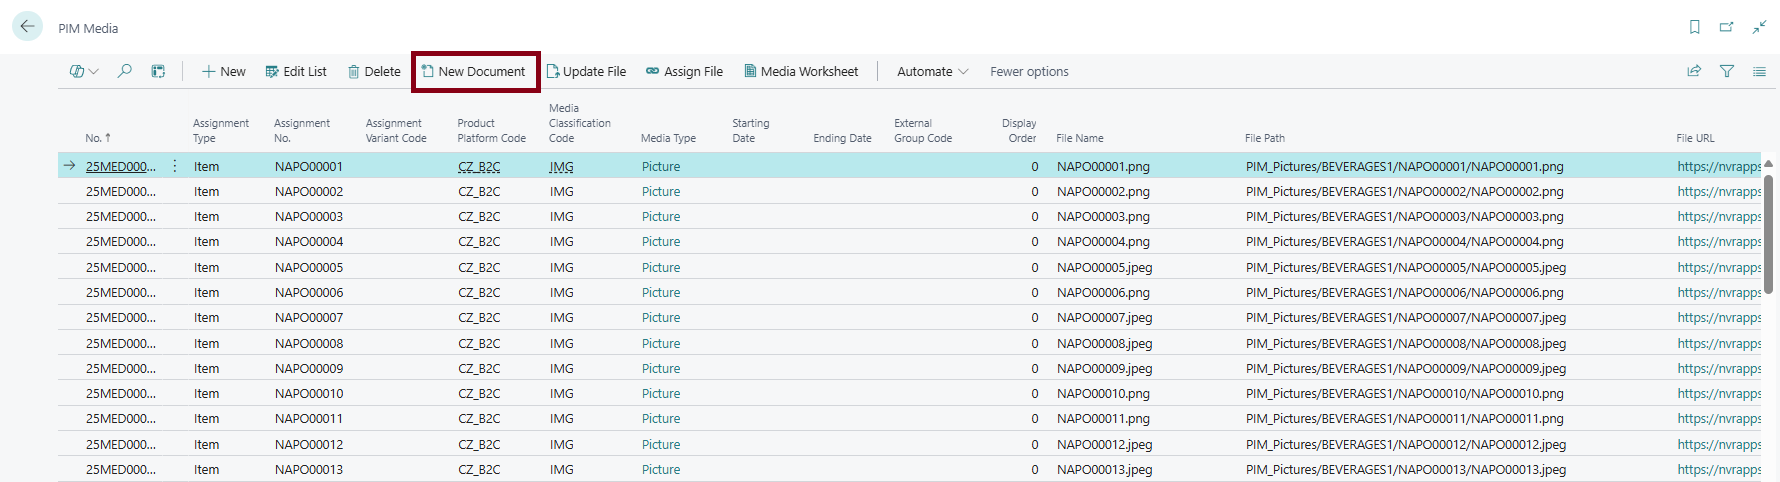The height and width of the screenshot is (482, 1780).
Task: Expand the Automate menu
Action: 932,71
